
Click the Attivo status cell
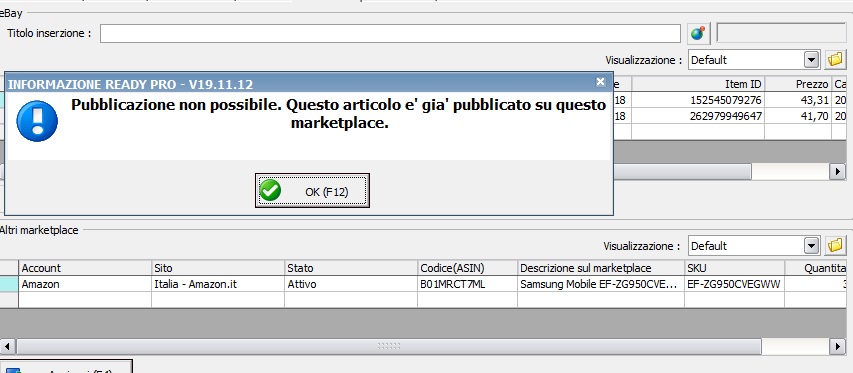point(351,284)
